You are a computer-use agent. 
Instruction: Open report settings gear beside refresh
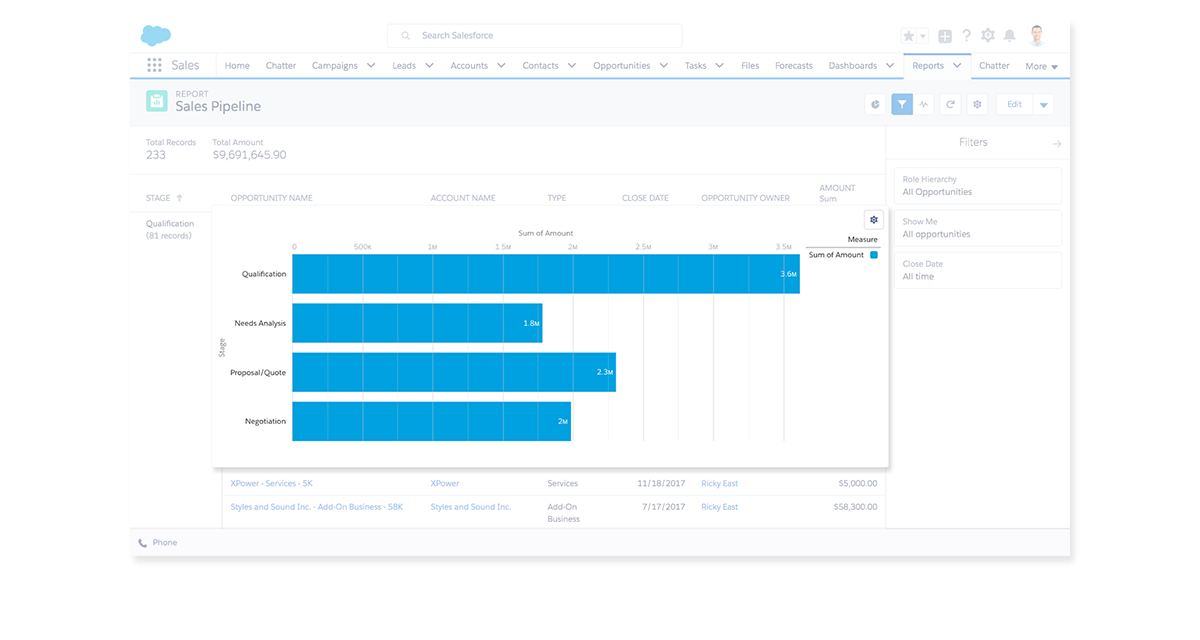(977, 104)
